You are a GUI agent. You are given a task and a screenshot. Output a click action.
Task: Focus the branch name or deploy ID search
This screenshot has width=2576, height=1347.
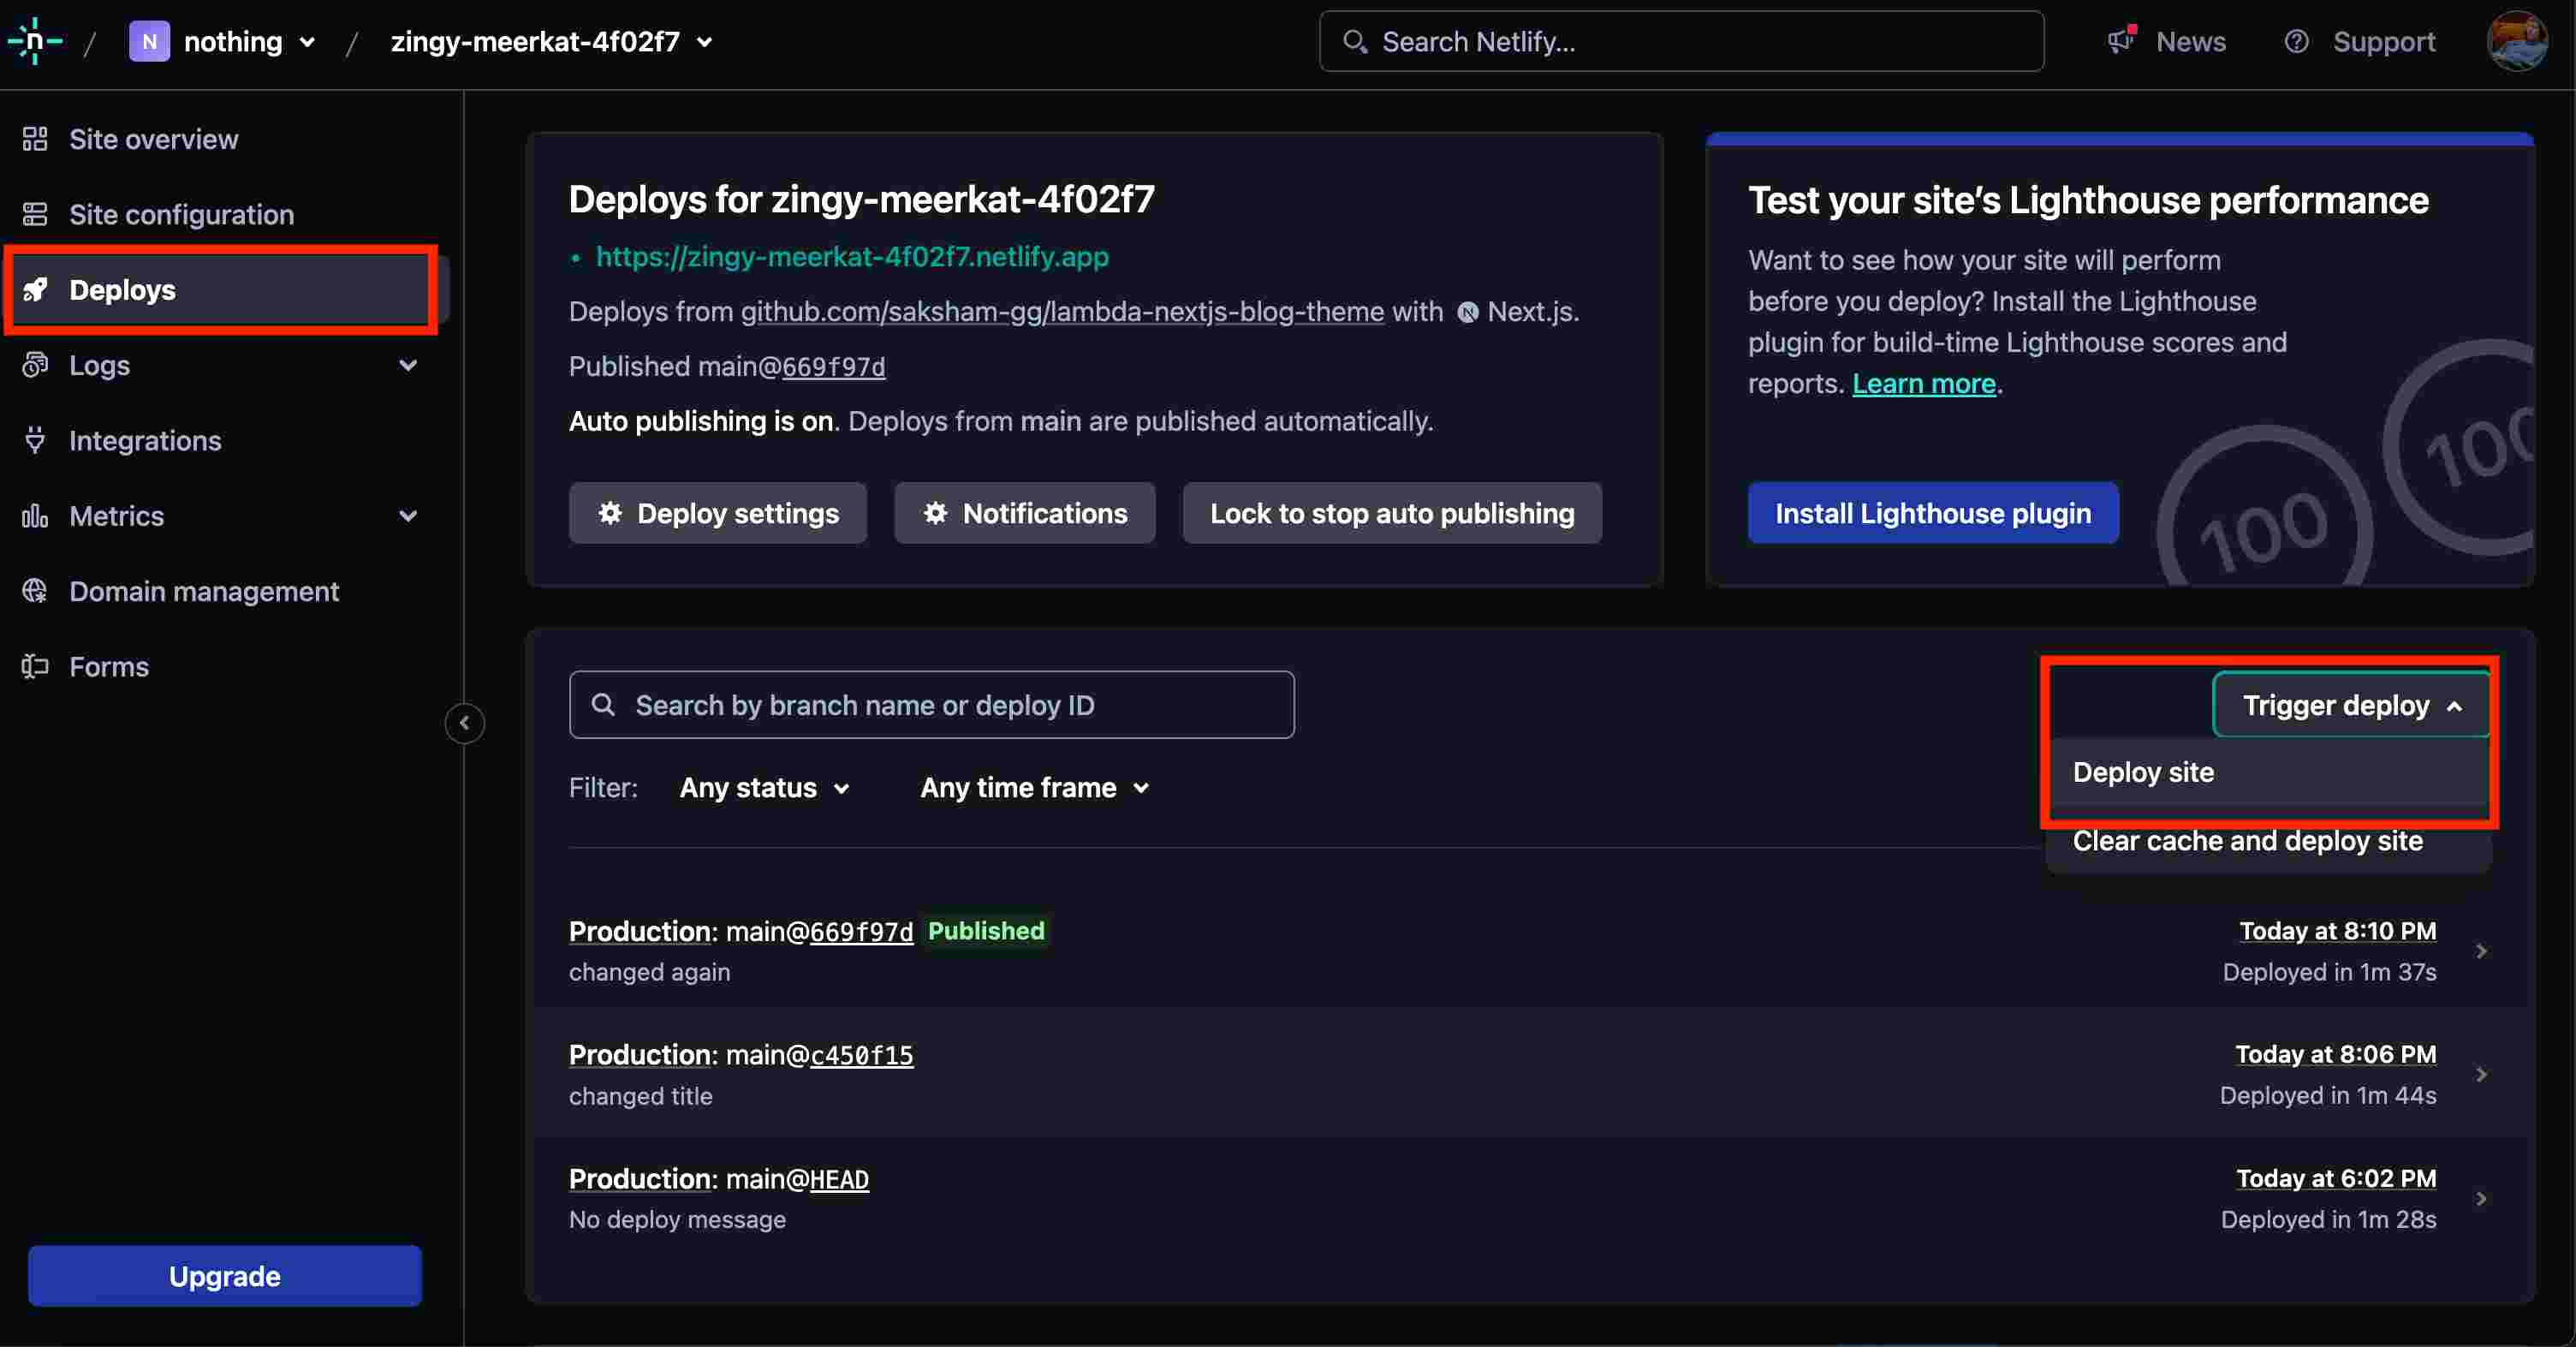(x=932, y=705)
